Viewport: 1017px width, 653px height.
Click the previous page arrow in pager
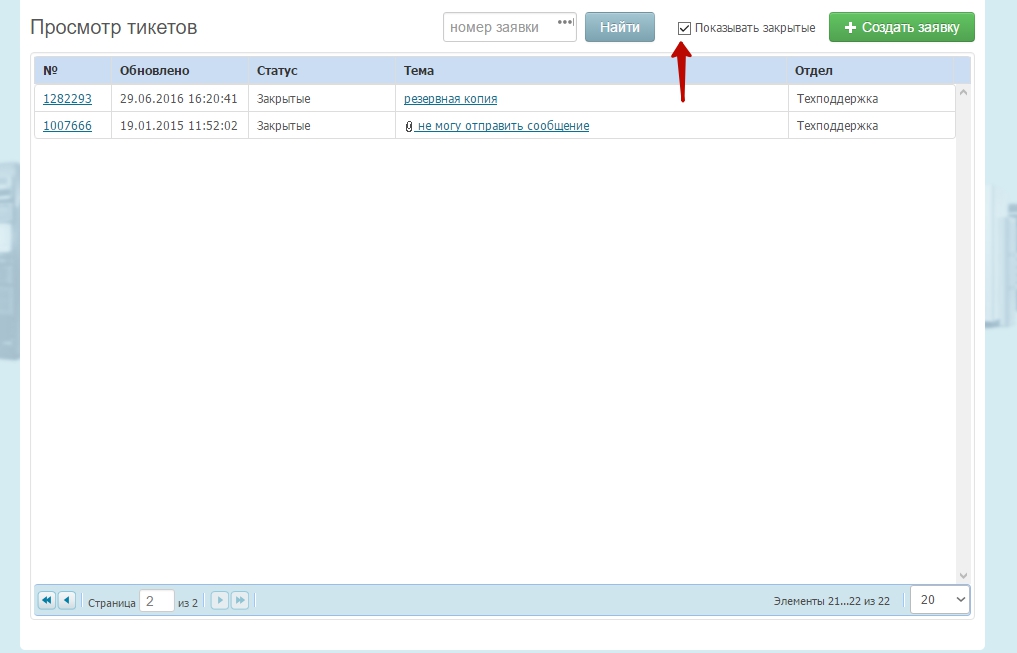click(67, 600)
